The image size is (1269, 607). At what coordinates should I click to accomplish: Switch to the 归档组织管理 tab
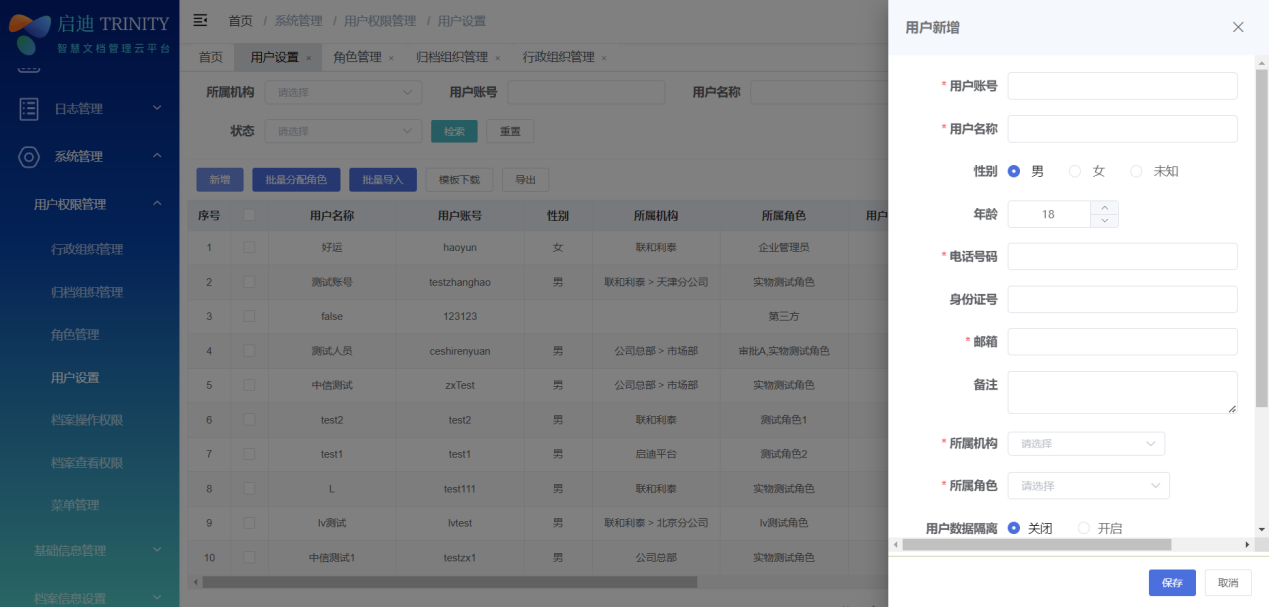tap(452, 58)
